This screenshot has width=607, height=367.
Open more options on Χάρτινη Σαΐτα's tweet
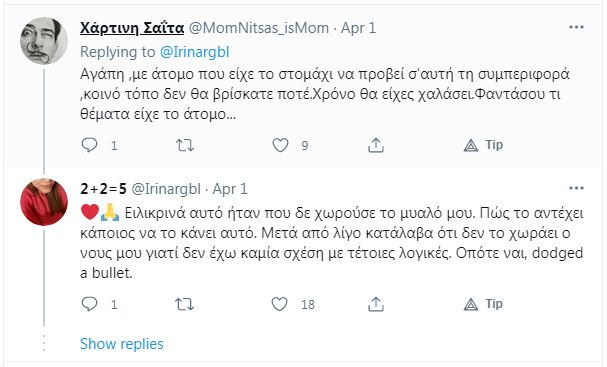coord(576,27)
